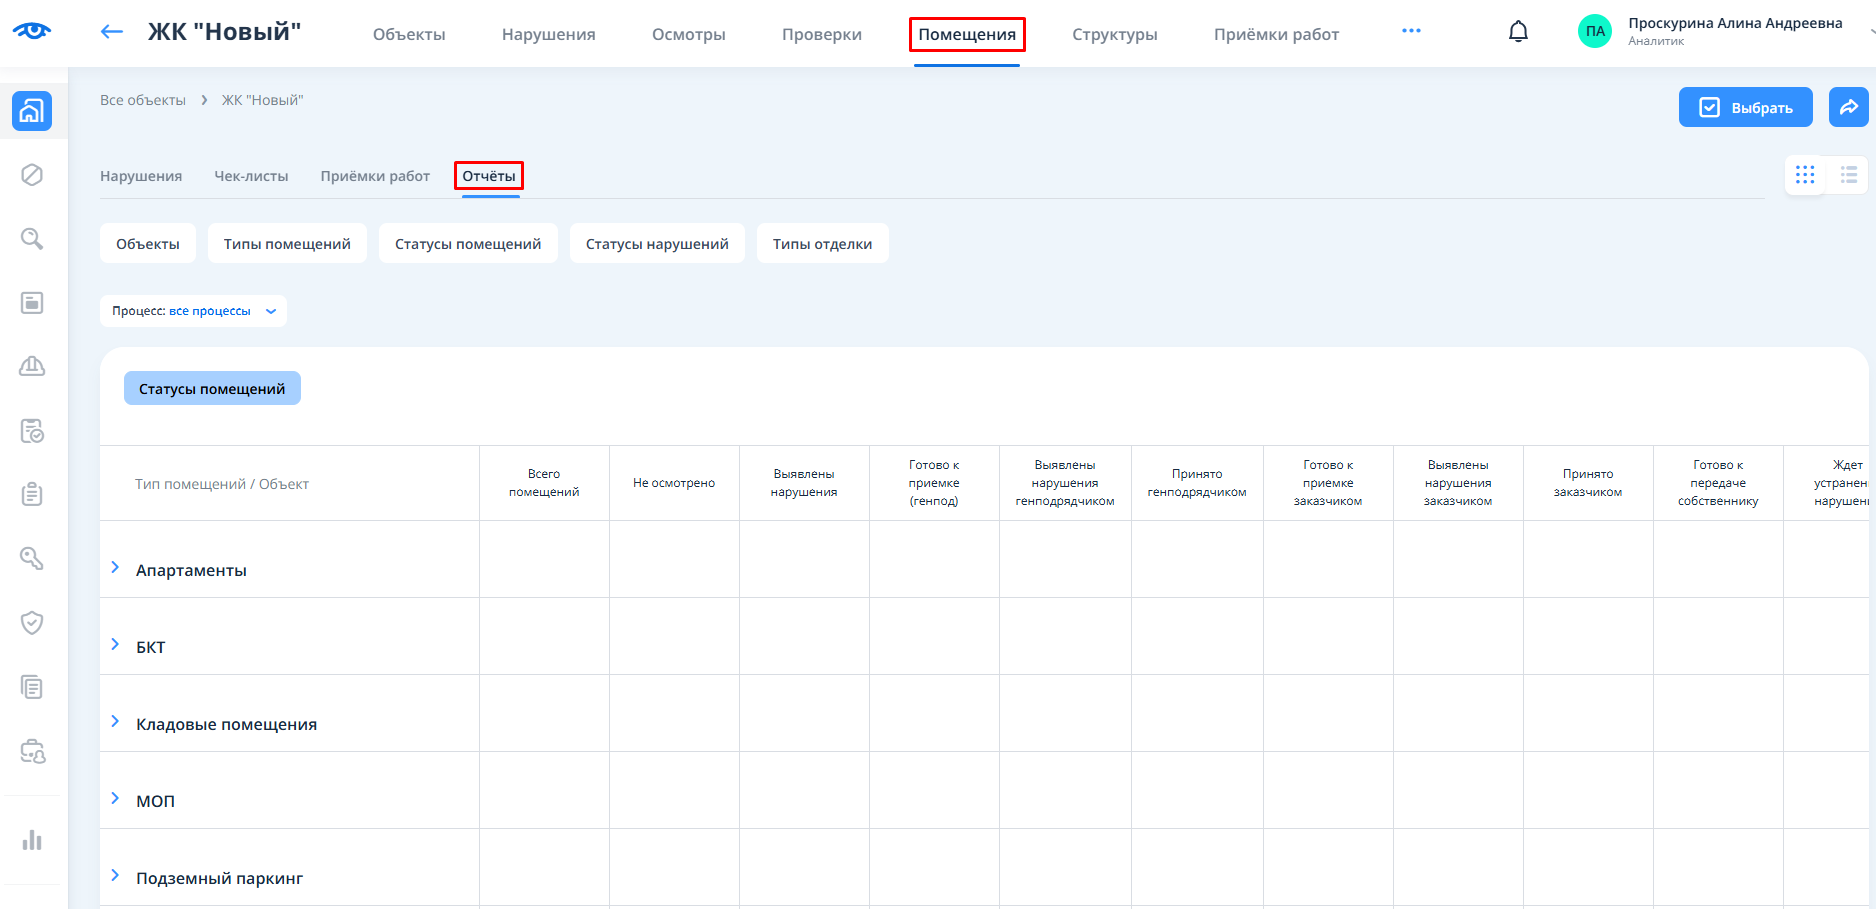Image resolution: width=1876 pixels, height=909 pixels.
Task: Click Все объекты breadcrumb link
Action: click(143, 100)
